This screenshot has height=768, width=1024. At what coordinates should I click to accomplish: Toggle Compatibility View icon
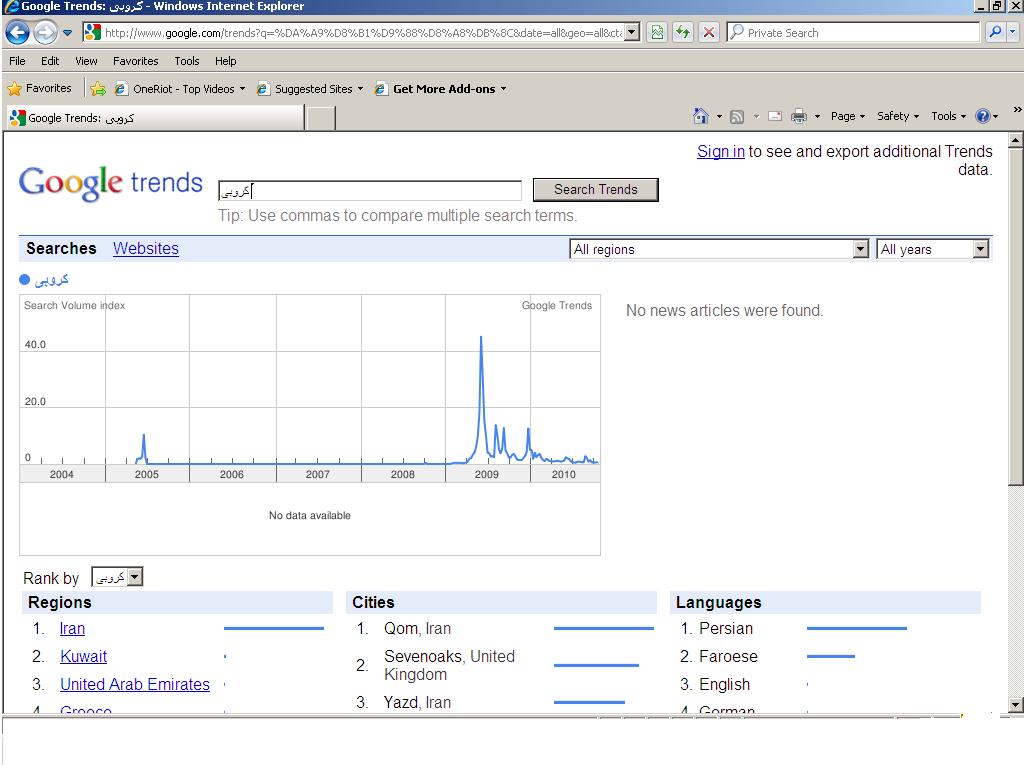[658, 32]
